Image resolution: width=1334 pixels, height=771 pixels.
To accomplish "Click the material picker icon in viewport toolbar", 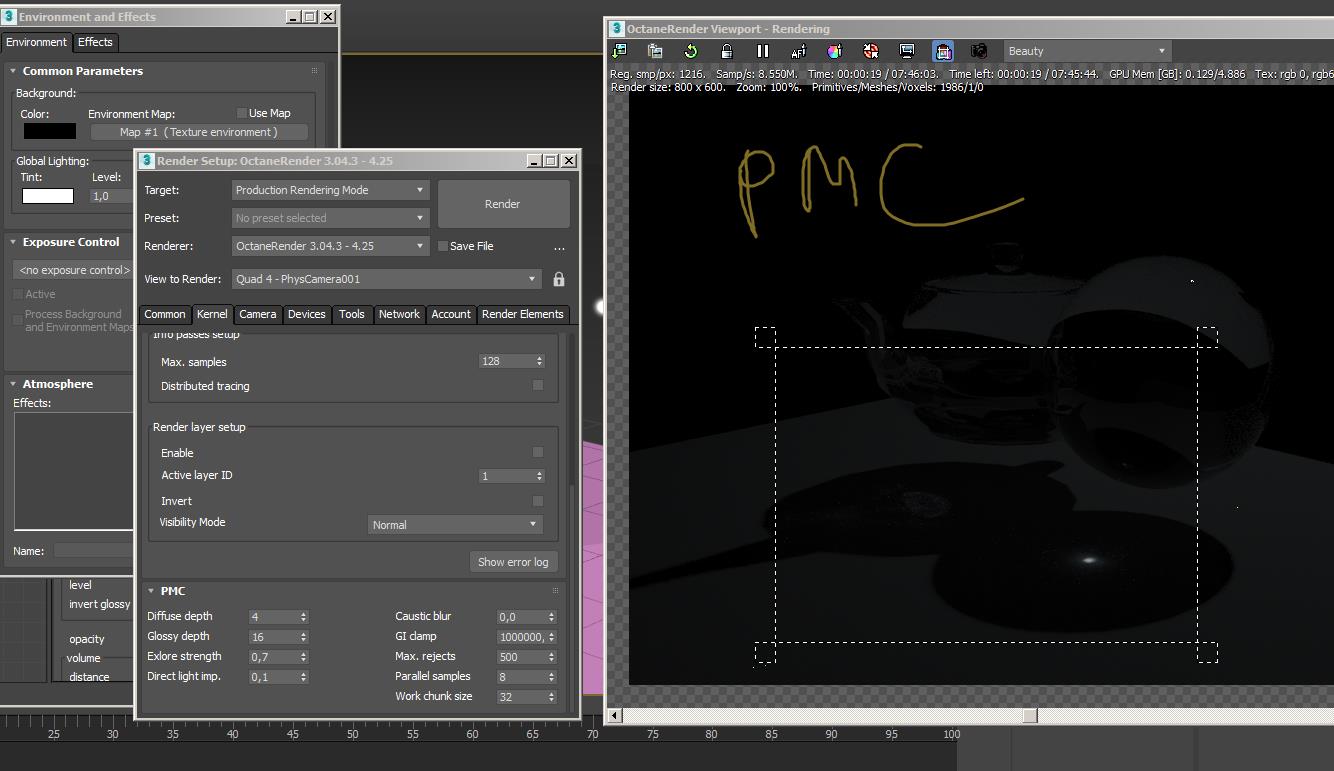I will 870,51.
